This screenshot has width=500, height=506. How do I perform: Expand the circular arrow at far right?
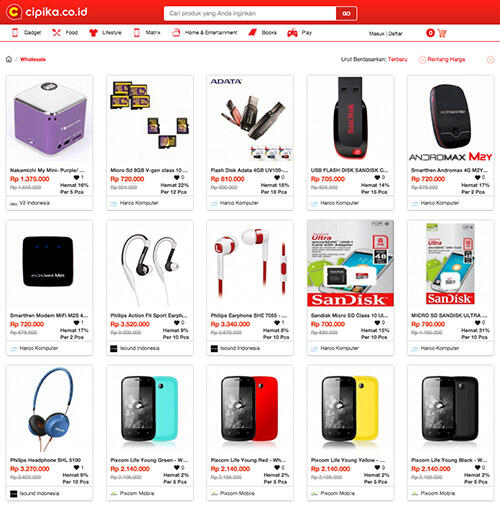(490, 60)
